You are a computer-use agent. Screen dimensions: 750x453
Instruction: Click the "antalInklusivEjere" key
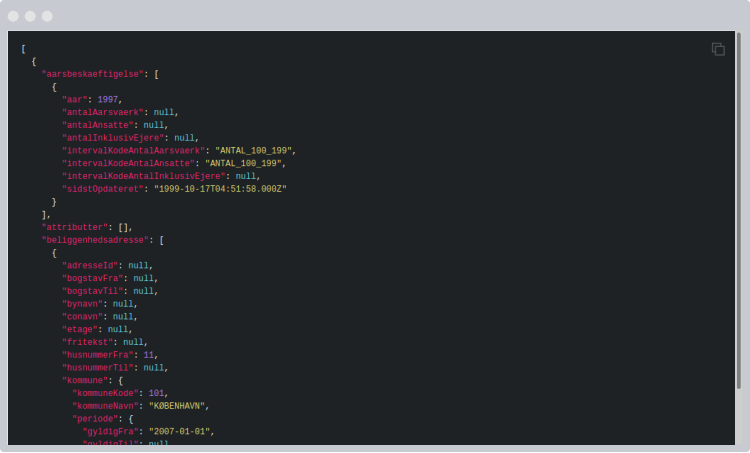tap(113, 138)
